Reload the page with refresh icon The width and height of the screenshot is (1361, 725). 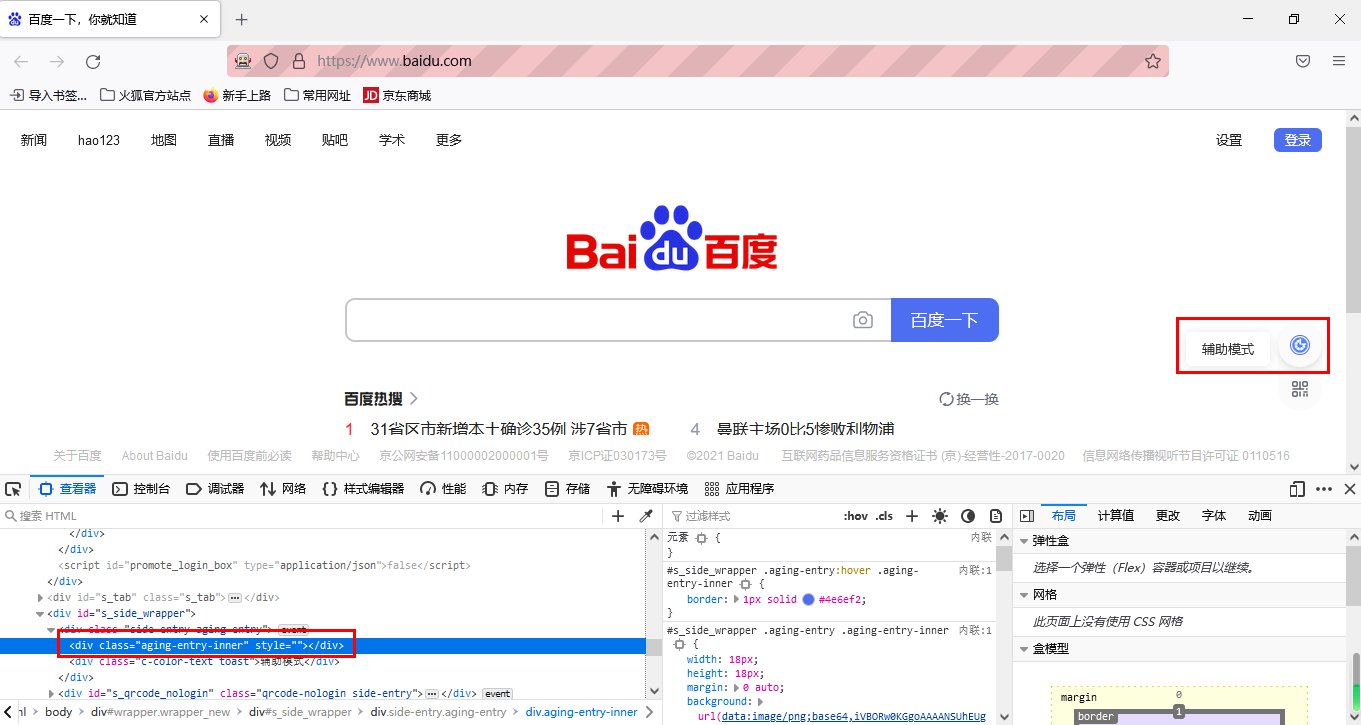(93, 61)
